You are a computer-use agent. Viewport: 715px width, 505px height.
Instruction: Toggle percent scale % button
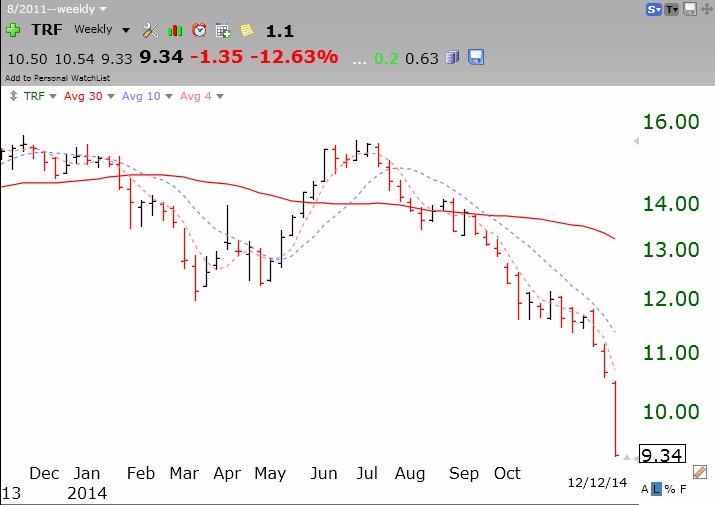pos(669,489)
